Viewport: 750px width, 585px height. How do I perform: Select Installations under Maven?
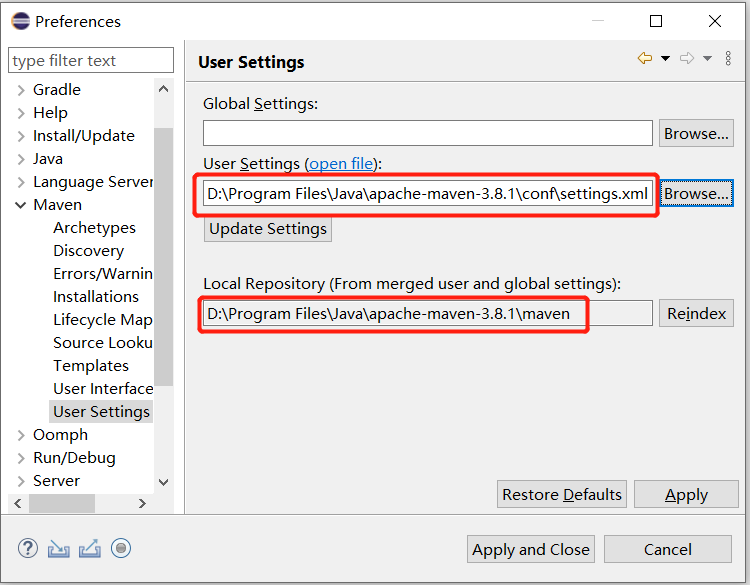click(96, 297)
